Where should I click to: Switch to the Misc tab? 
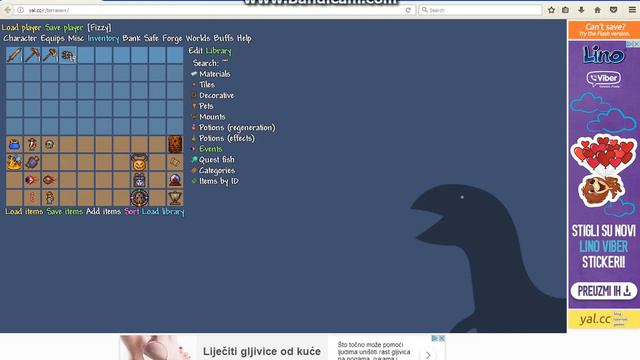(x=76, y=38)
